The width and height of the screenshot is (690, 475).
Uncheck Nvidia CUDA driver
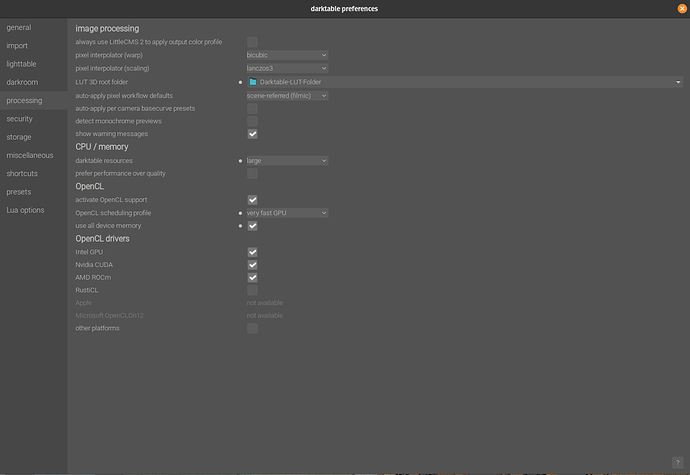[x=252, y=265]
